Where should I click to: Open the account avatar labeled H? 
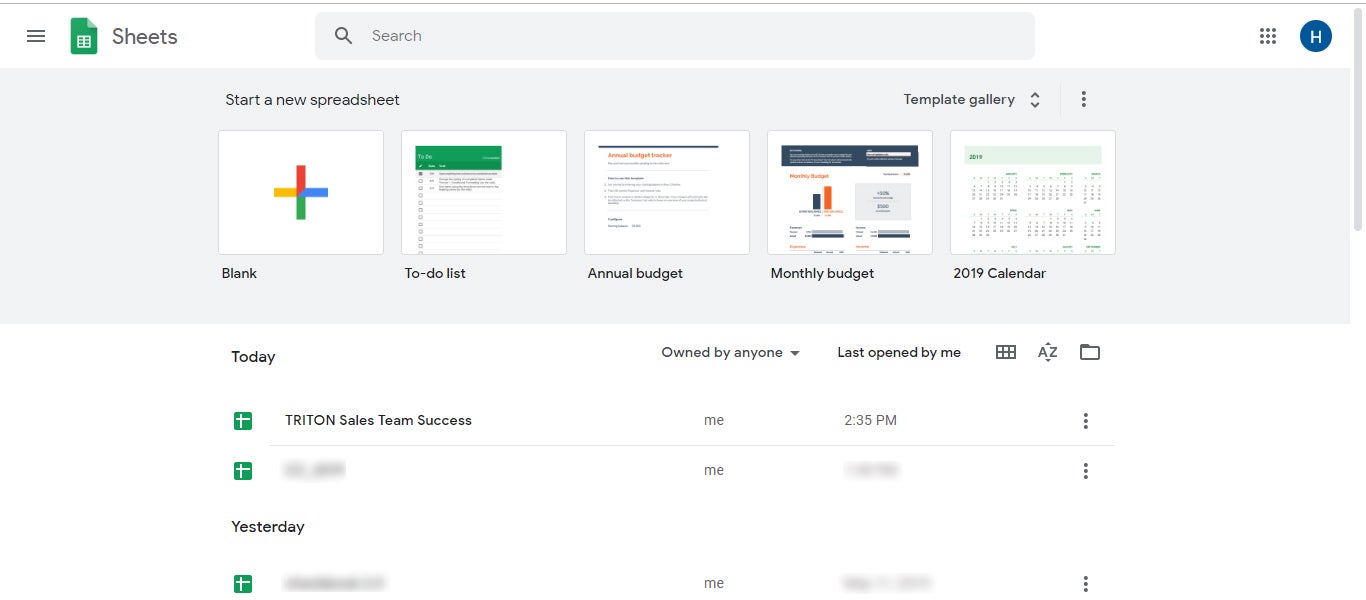(1316, 36)
